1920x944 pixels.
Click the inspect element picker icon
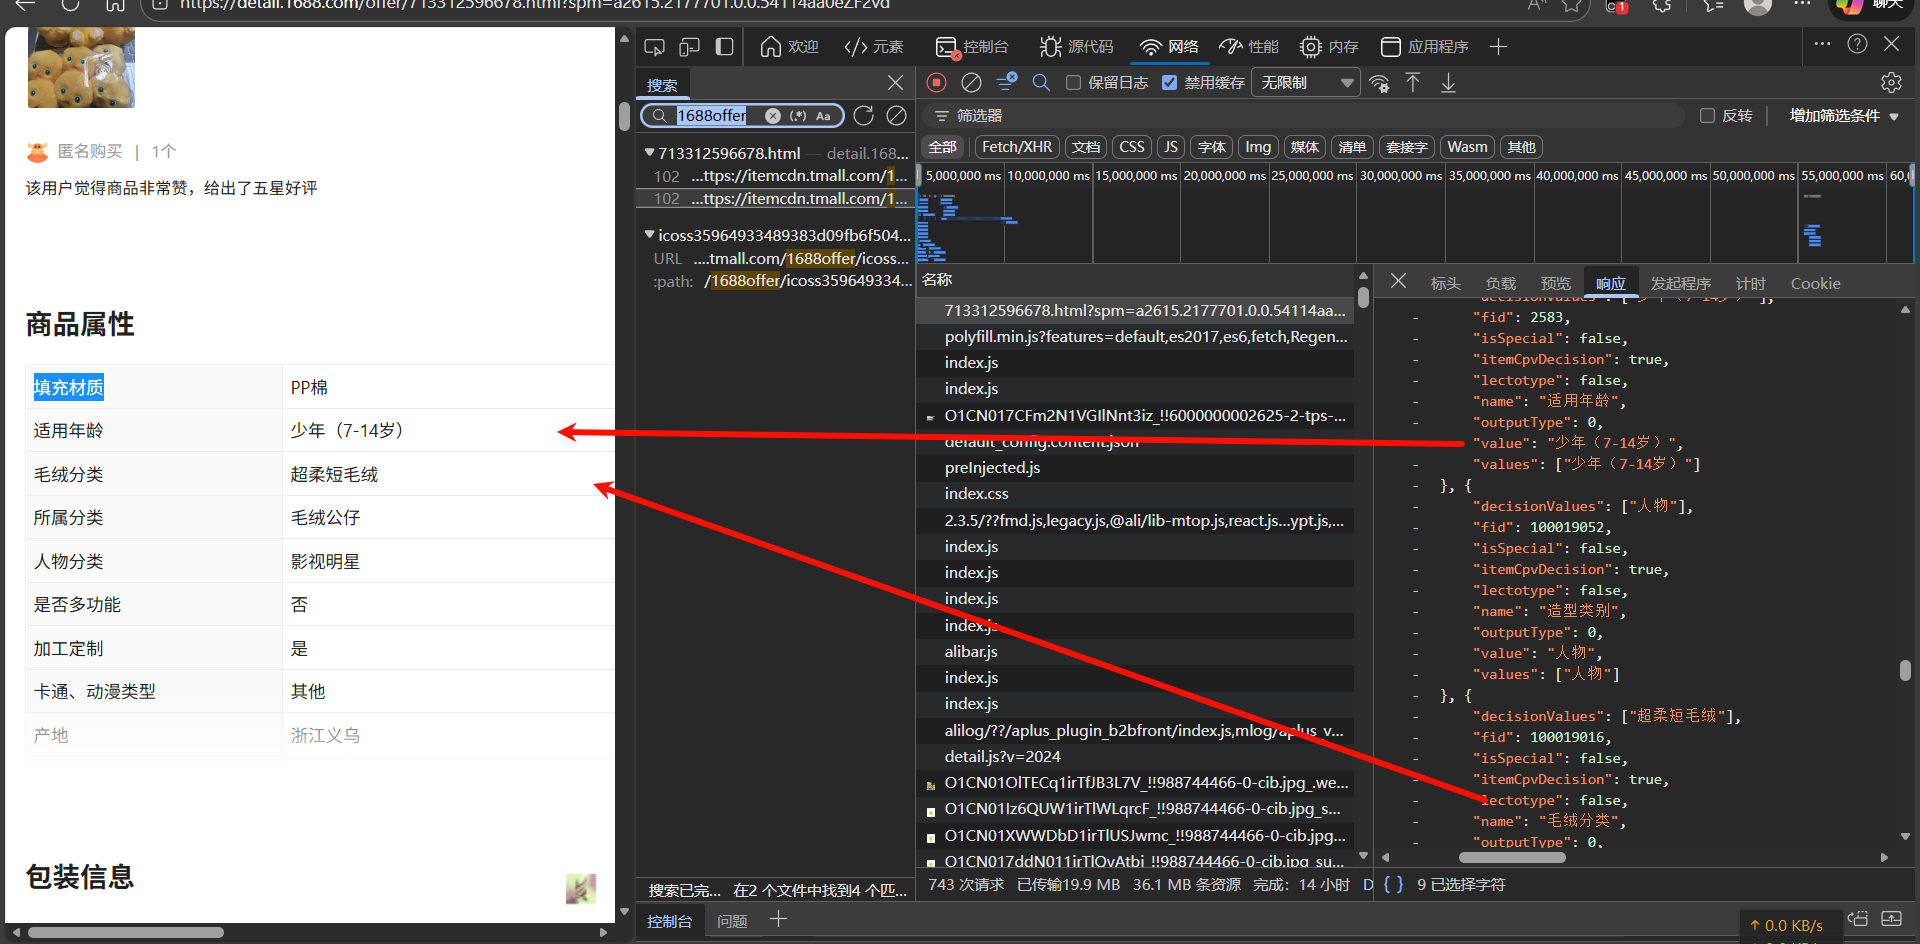tap(655, 47)
